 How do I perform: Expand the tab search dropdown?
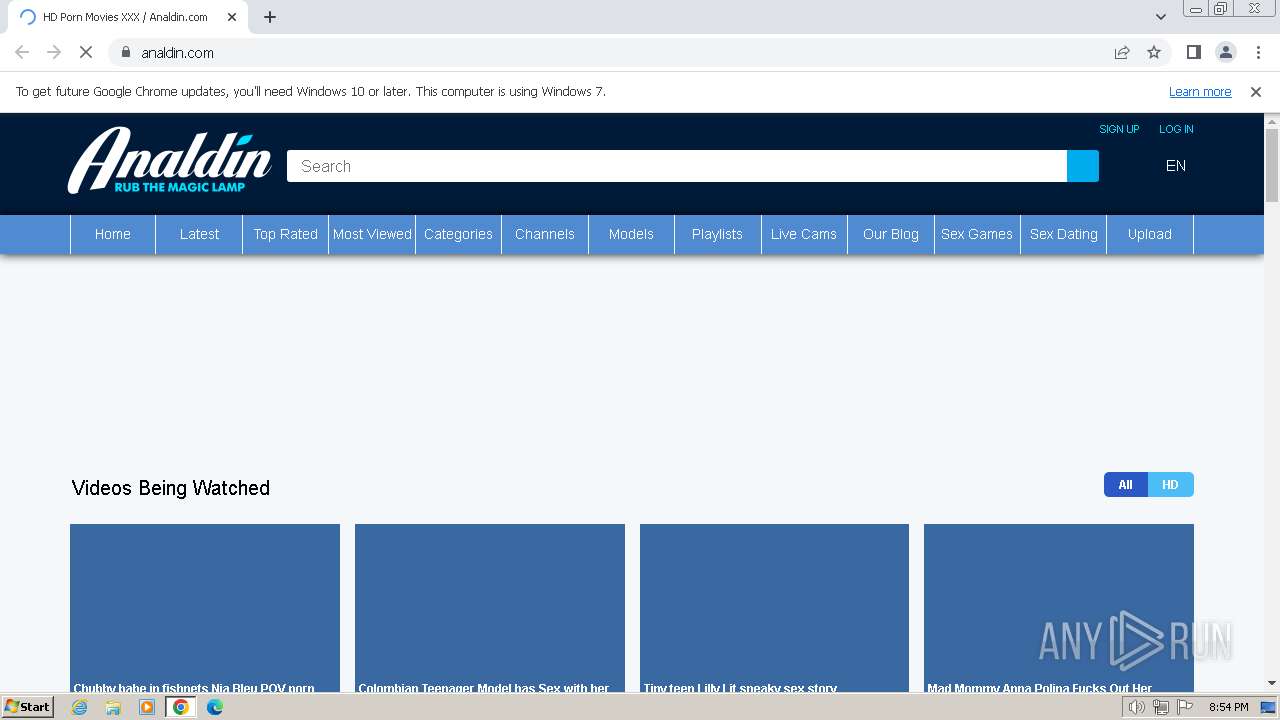[x=1160, y=17]
